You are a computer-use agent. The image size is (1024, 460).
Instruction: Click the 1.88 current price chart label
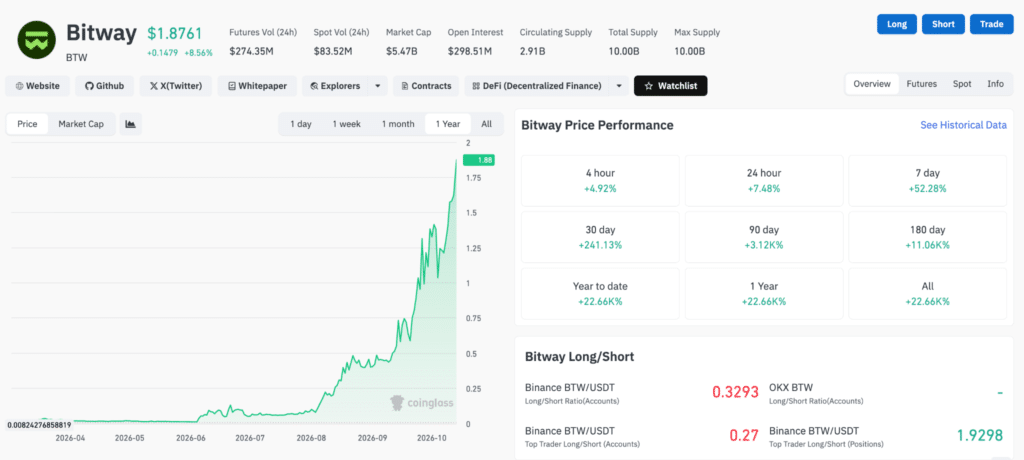[478, 160]
